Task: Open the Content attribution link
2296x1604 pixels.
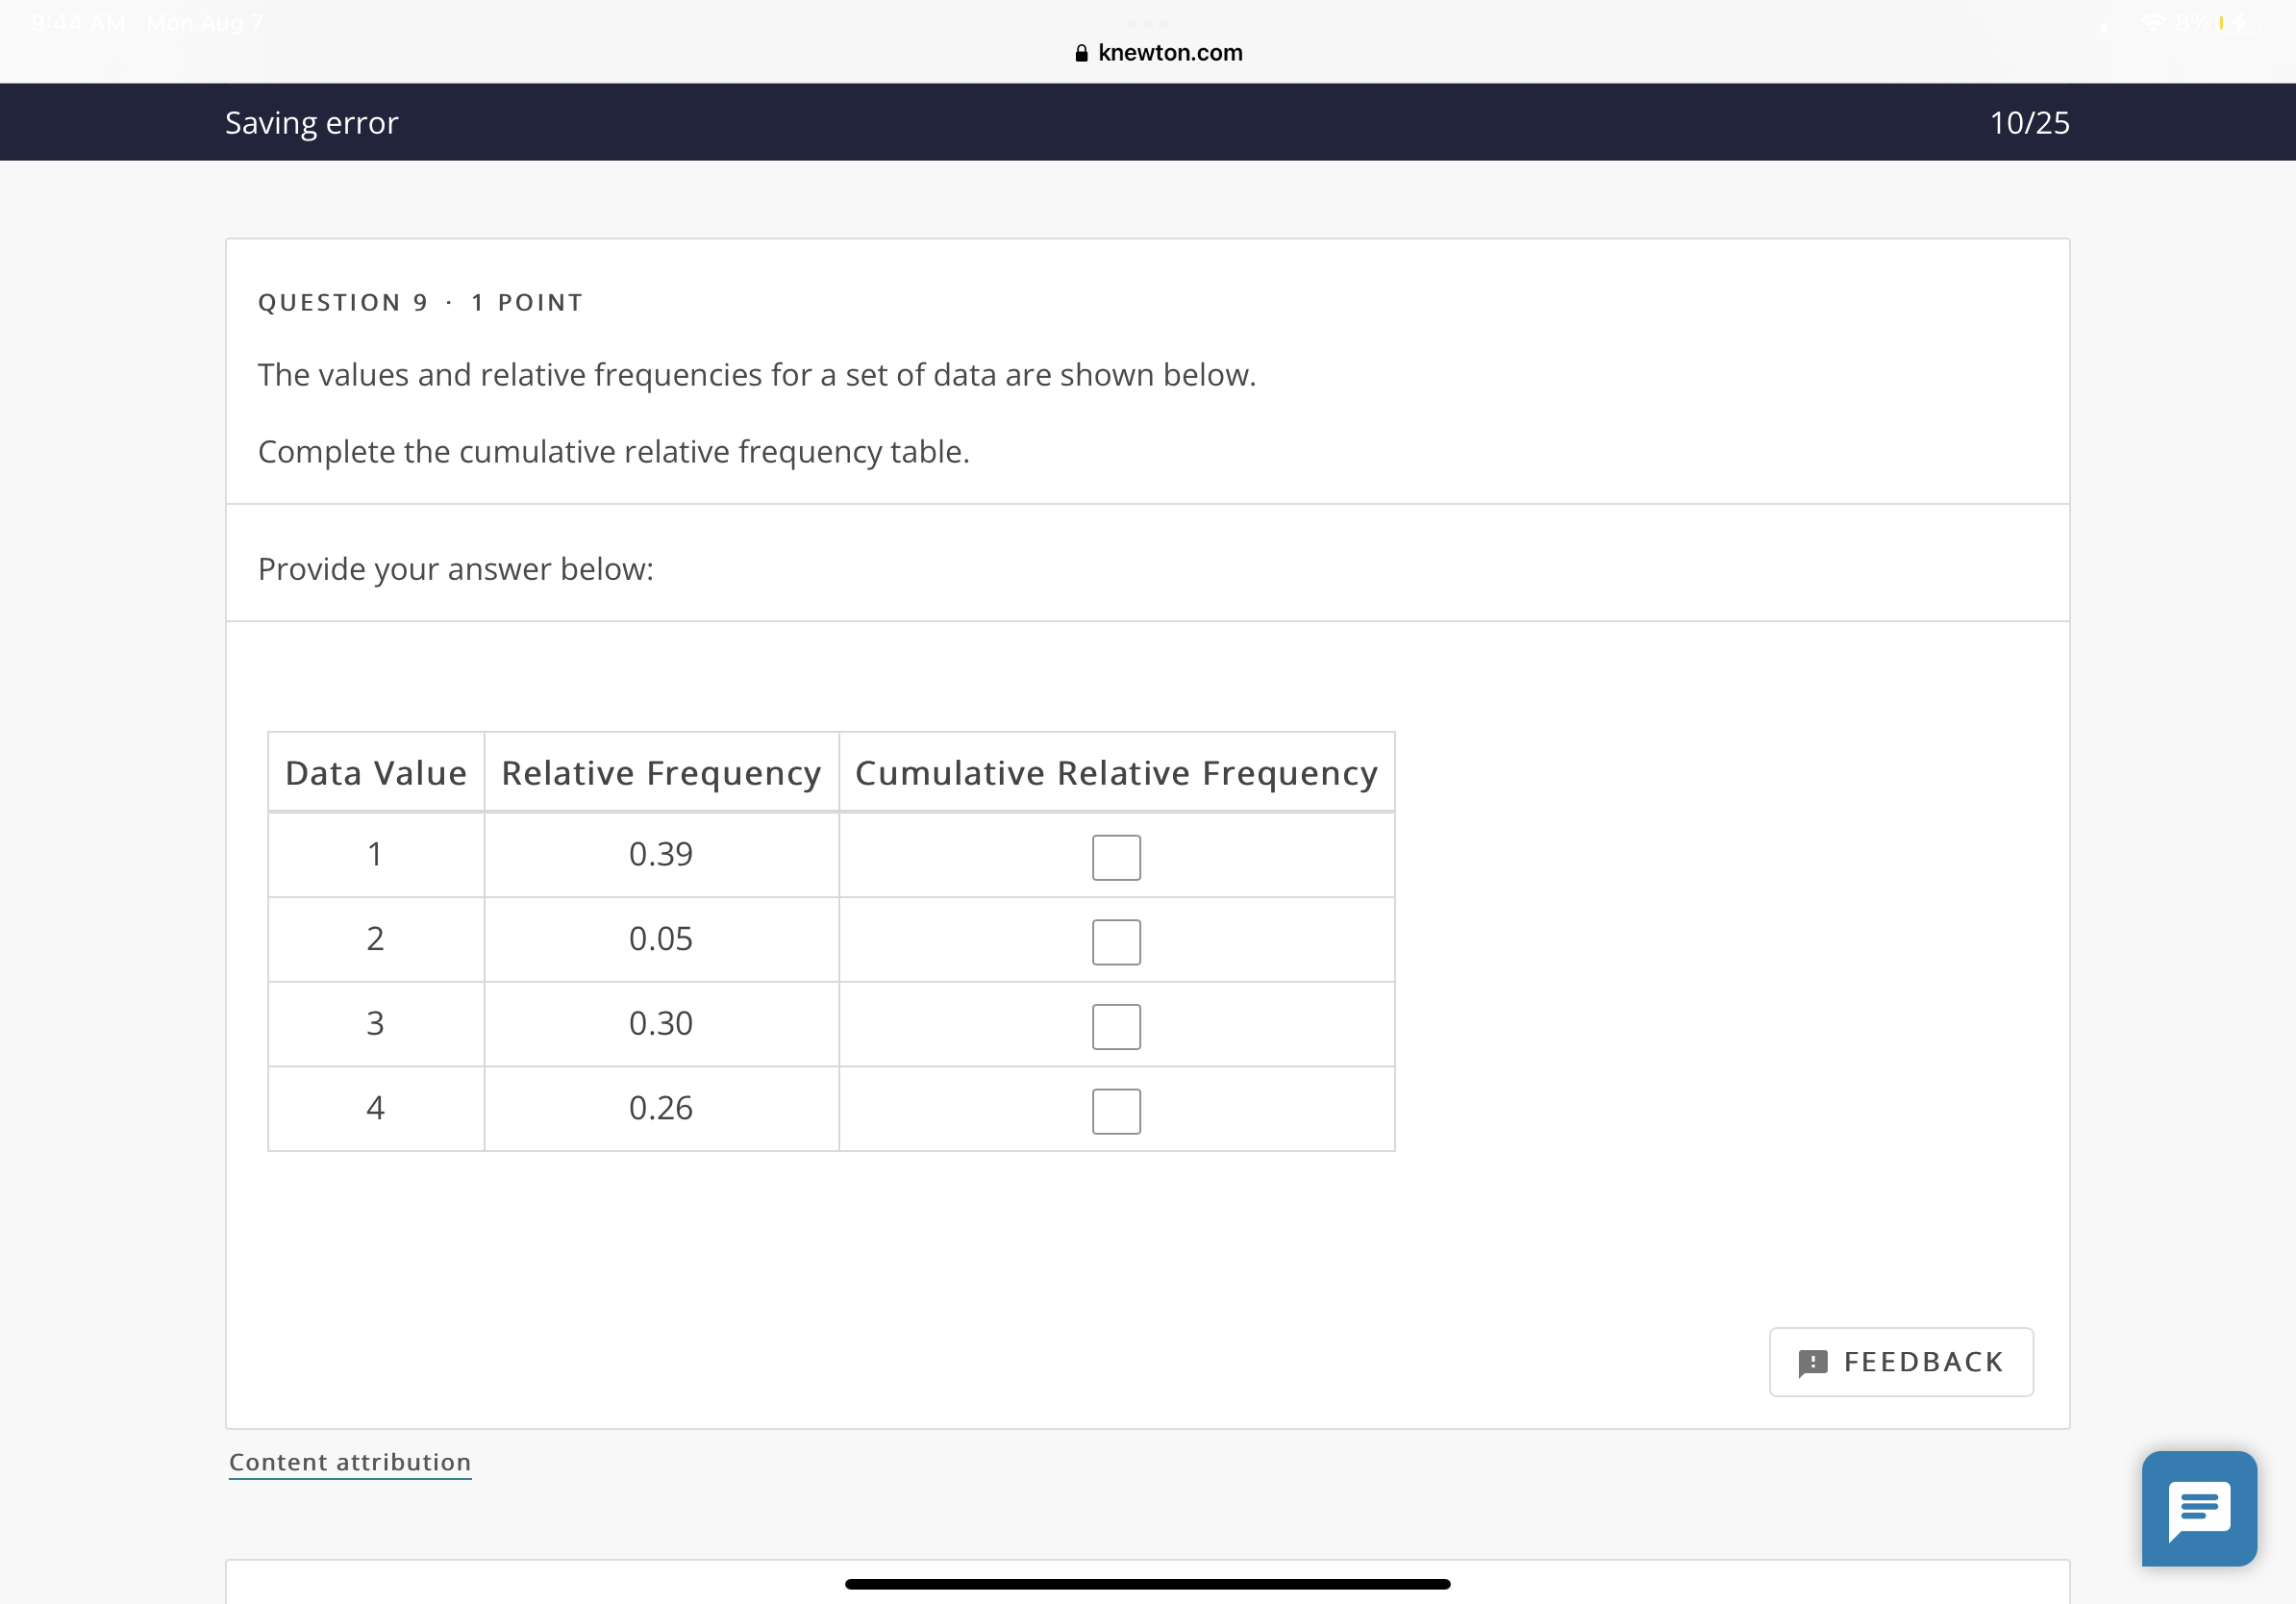Action: point(349,1461)
